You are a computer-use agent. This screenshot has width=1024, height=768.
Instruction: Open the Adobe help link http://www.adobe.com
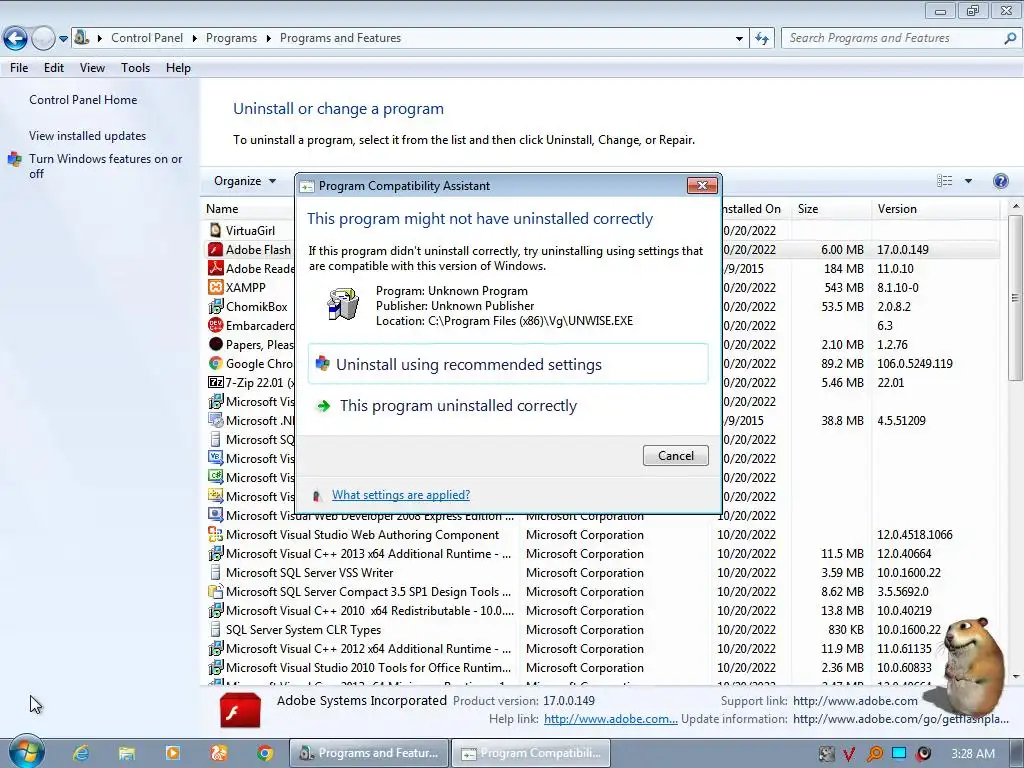[x=610, y=718]
